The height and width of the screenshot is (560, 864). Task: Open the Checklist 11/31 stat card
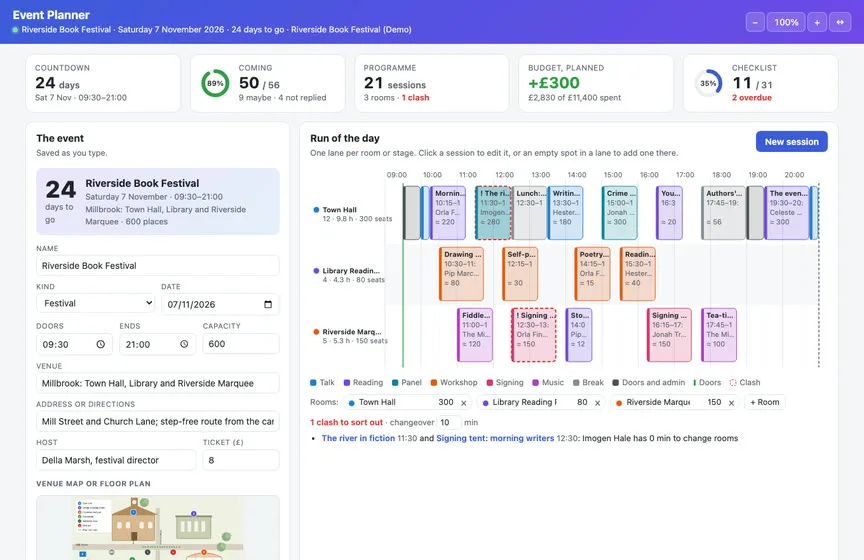pos(761,83)
